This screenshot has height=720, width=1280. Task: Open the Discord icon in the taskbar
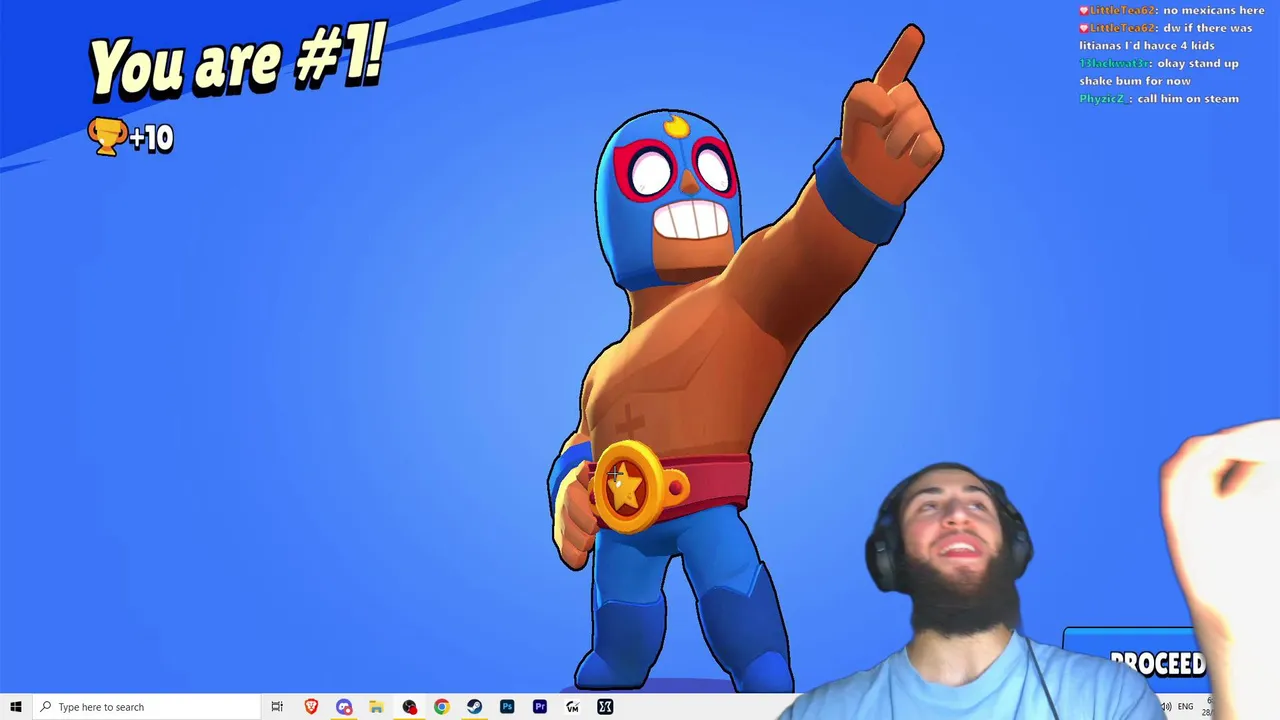(x=344, y=707)
